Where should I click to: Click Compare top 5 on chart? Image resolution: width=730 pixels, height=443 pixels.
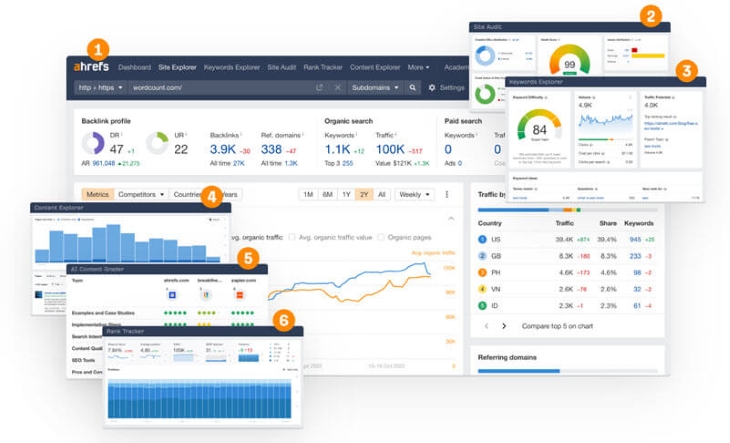pyautogui.click(x=557, y=326)
